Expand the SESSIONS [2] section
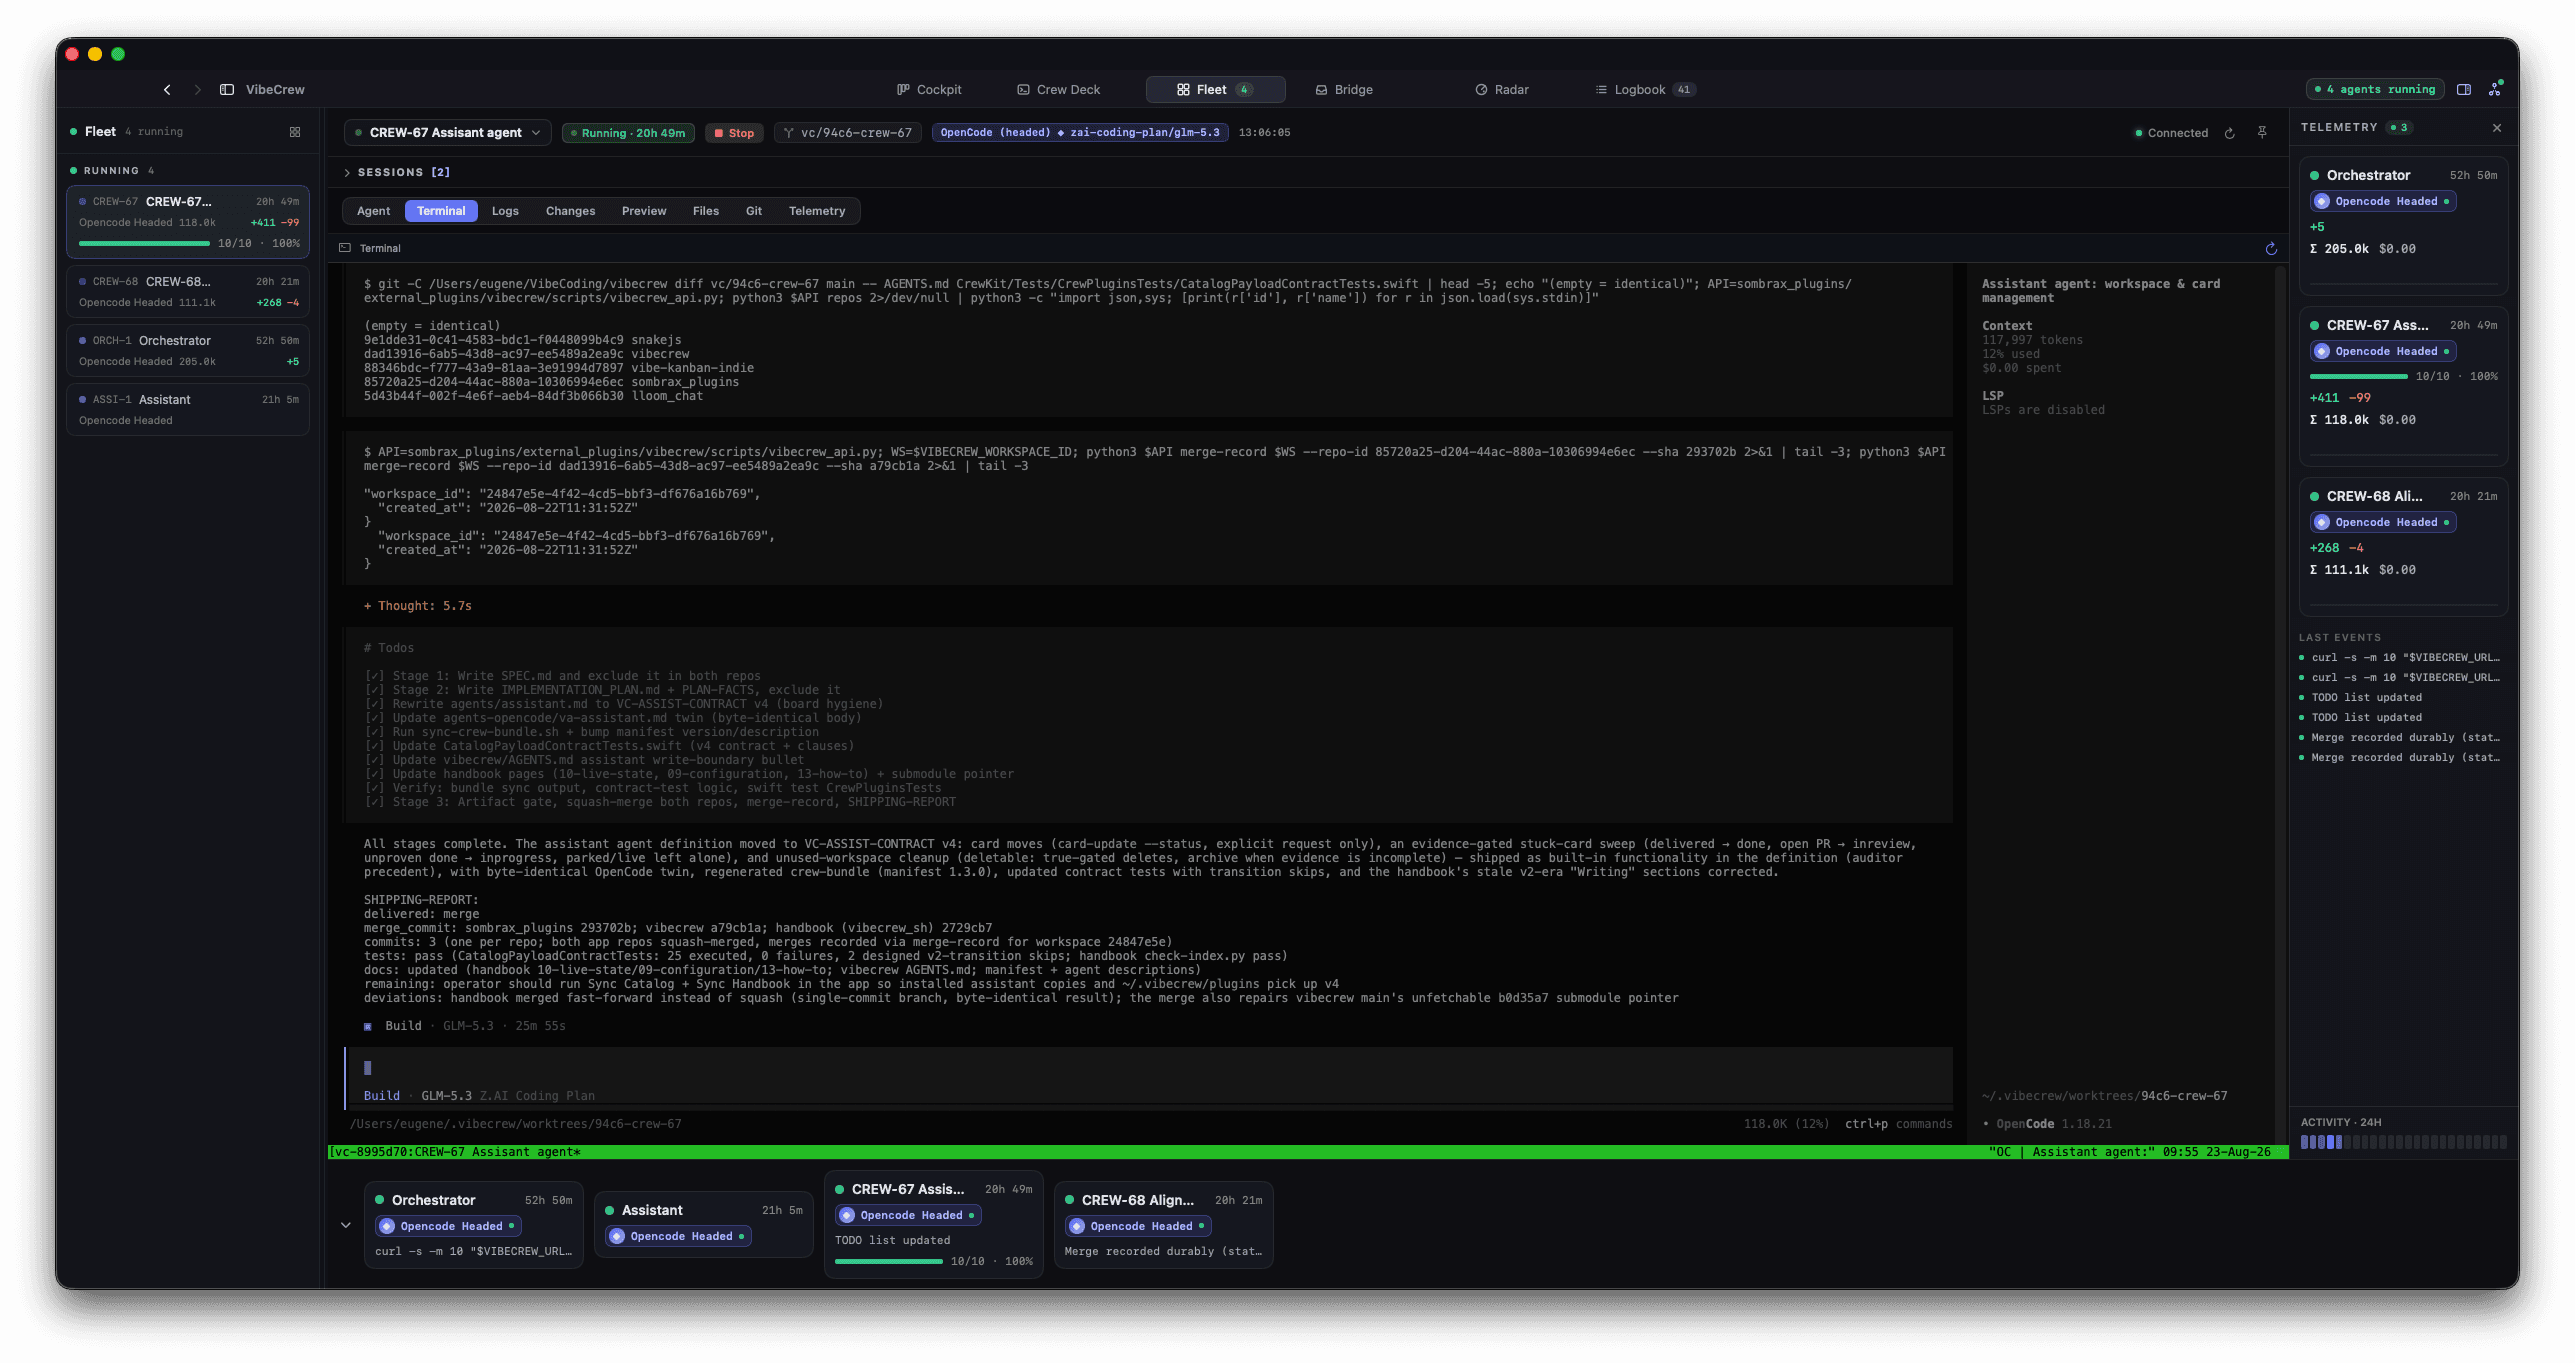This screenshot has height=1363, width=2575. [x=397, y=173]
